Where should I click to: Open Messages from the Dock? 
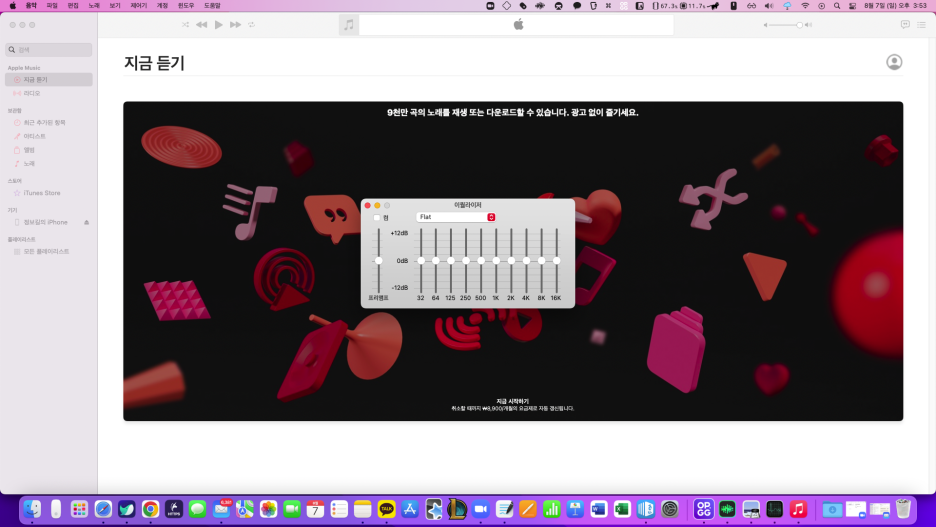tap(198, 509)
